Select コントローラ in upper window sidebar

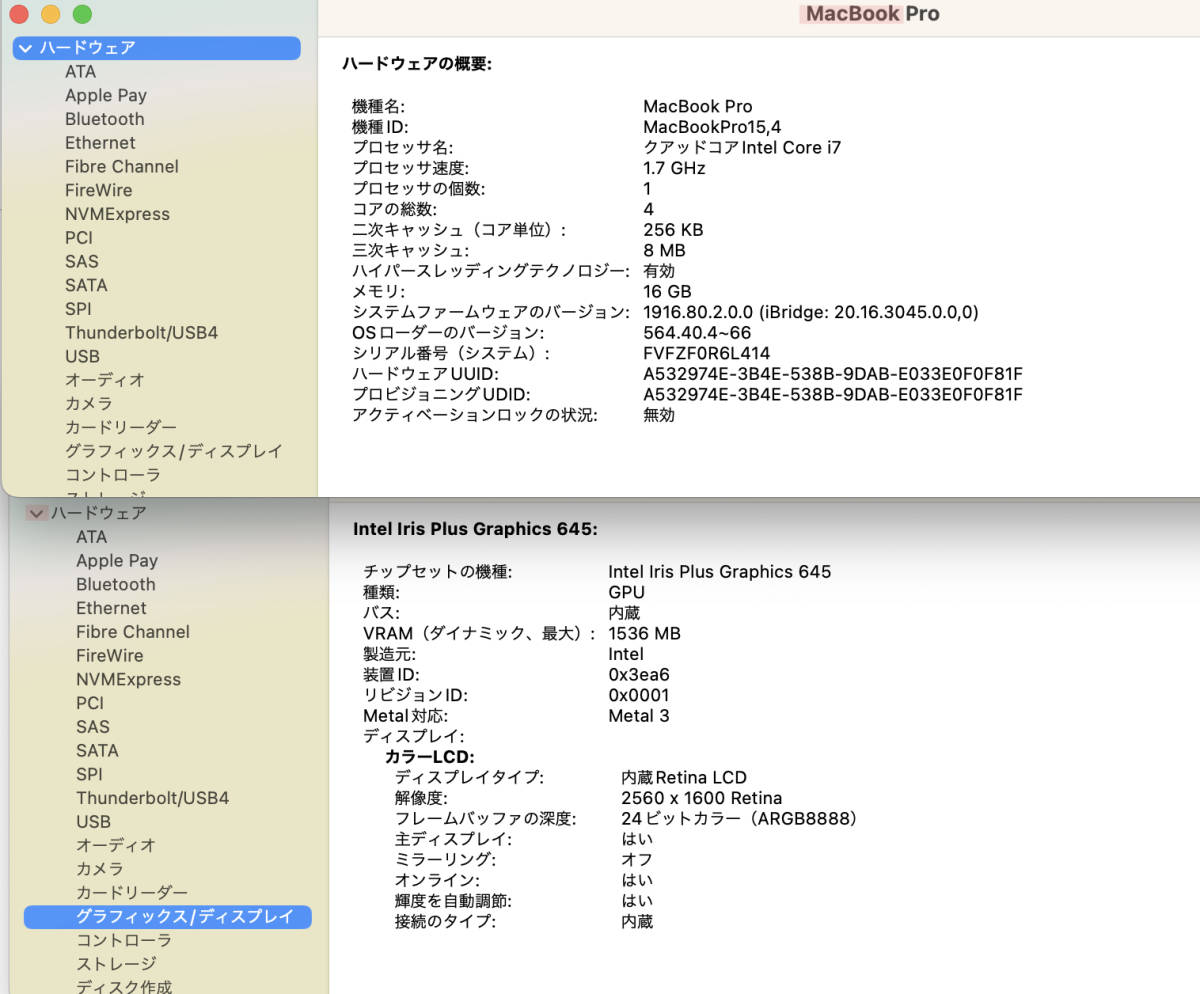(113, 475)
